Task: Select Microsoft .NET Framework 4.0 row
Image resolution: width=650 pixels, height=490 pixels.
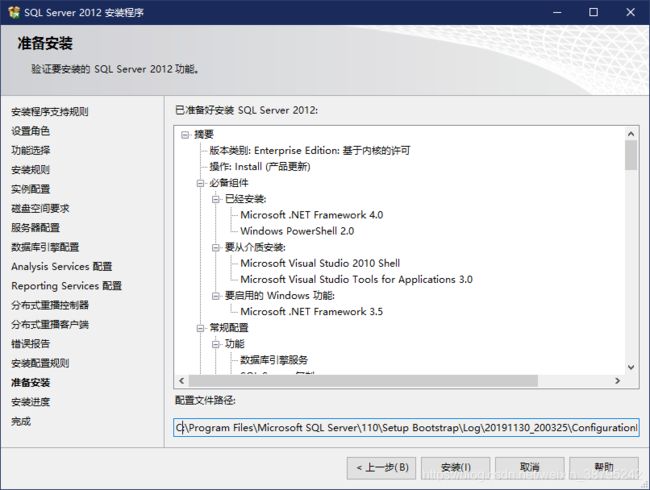Action: [312, 215]
